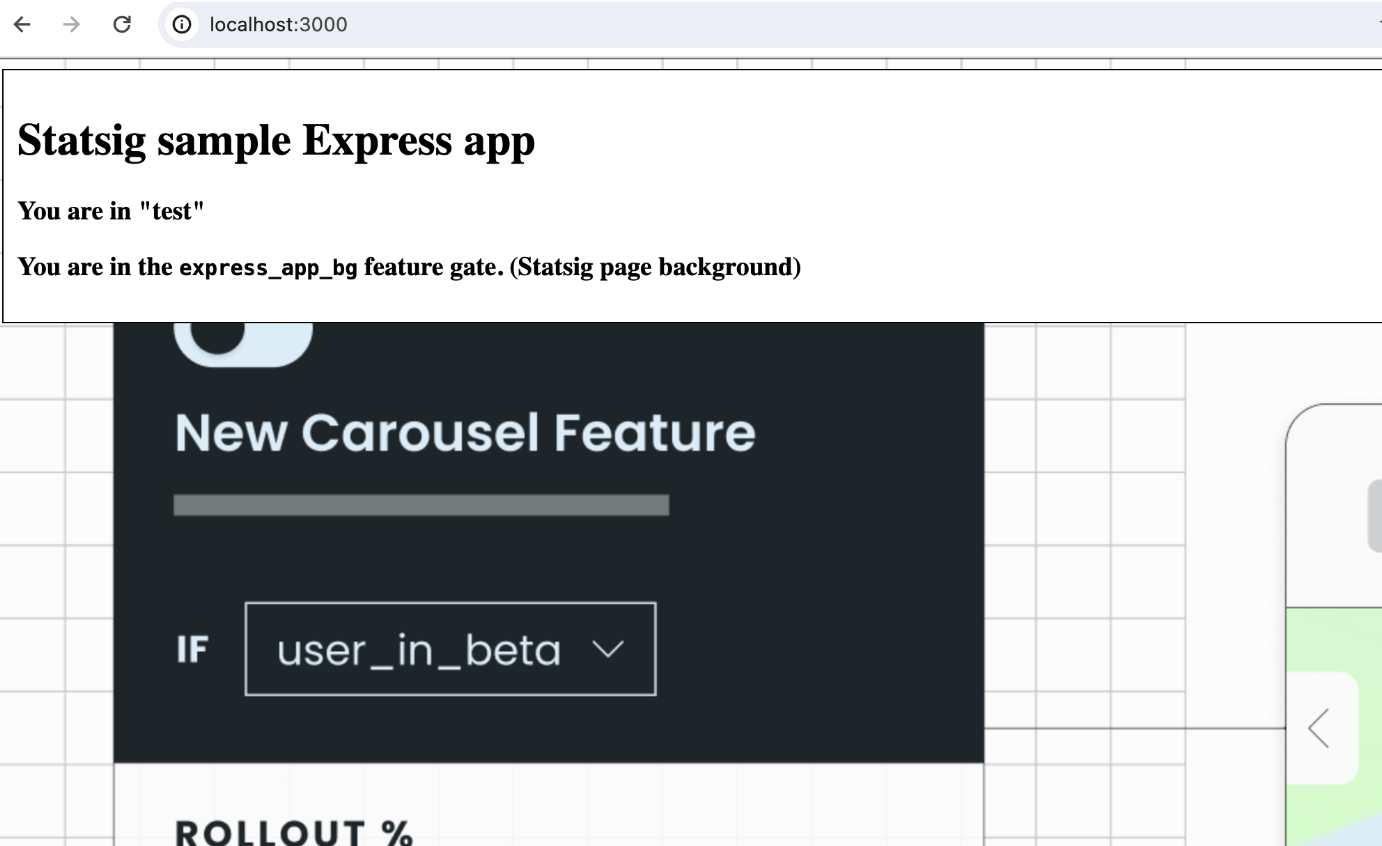Click the chevron inside the user_in_beta selector
The image size is (1382, 846).
608,649
